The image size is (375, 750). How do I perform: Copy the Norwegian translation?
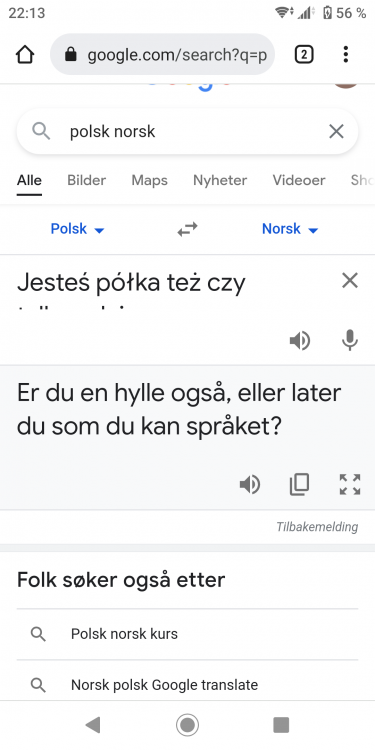(x=299, y=484)
